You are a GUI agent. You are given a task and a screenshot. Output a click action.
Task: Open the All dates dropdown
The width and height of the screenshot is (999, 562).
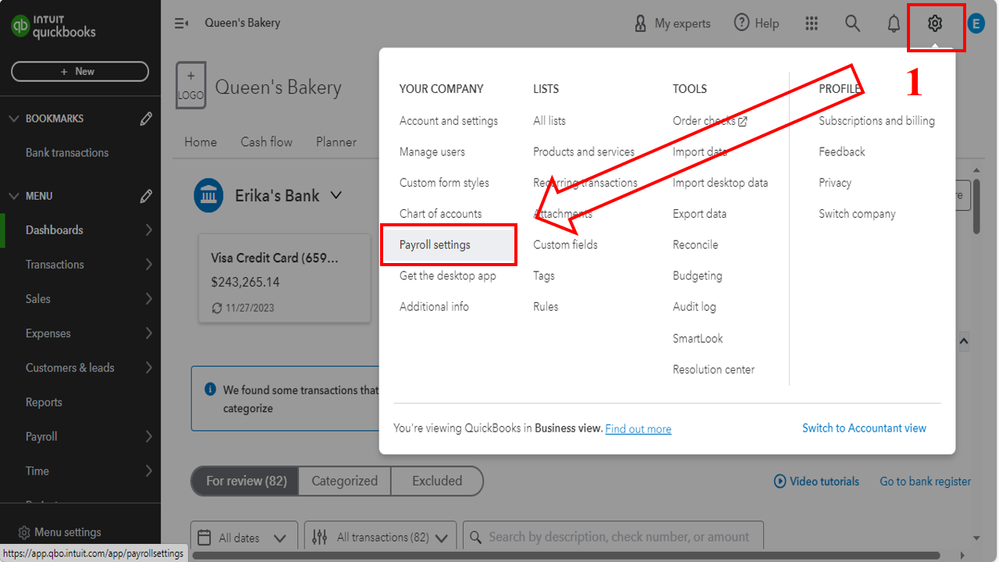point(244,538)
